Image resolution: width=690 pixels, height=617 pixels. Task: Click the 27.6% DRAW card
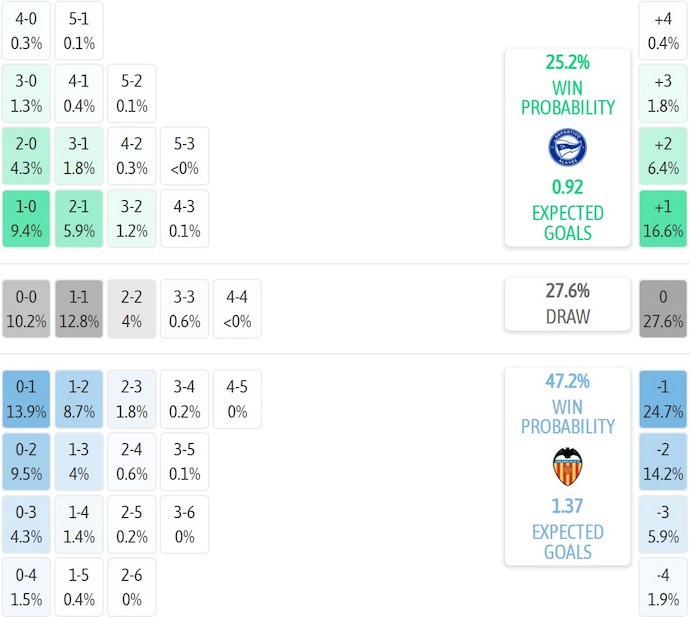(567, 304)
